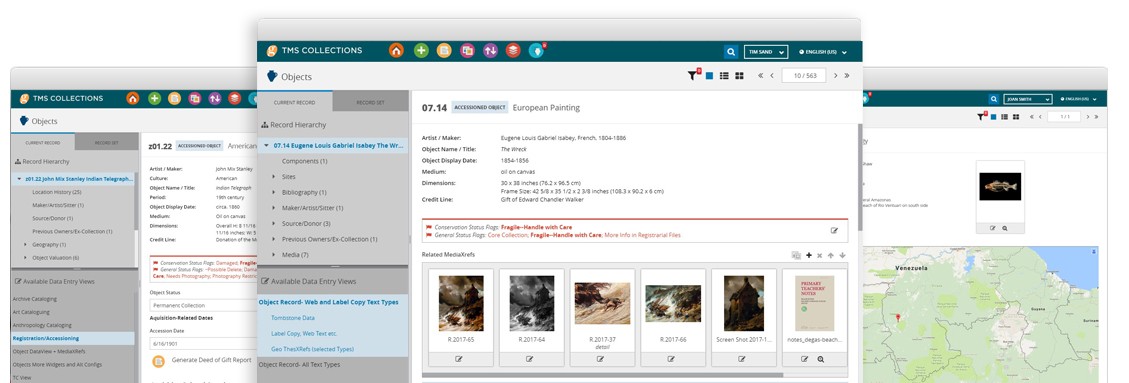Image resolution: width=1129 pixels, height=383 pixels.
Task: Open Label Copy, Web Text etc. view
Action: 305,333
